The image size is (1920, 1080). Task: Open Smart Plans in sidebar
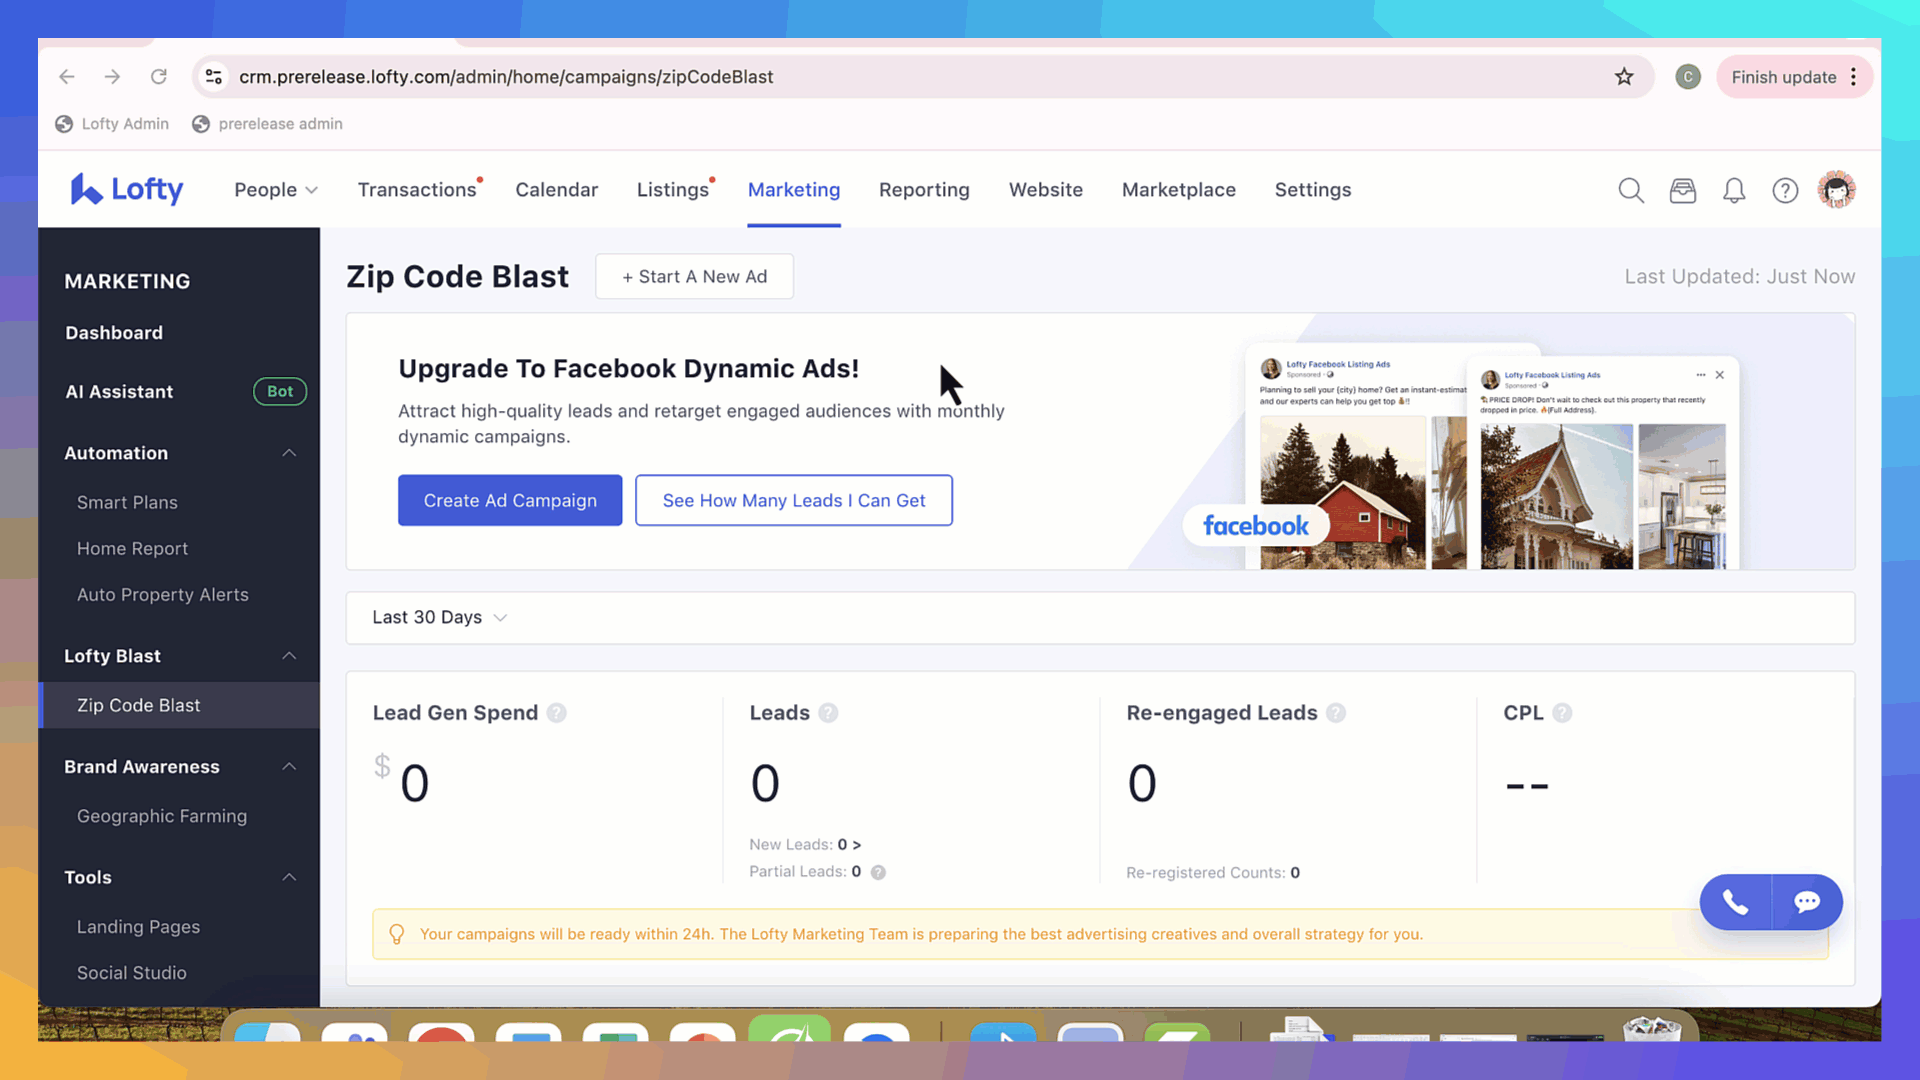[127, 503]
